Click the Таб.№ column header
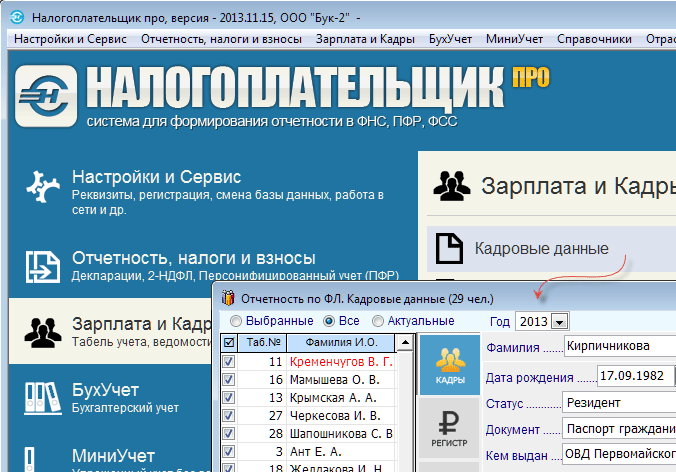 tap(263, 343)
